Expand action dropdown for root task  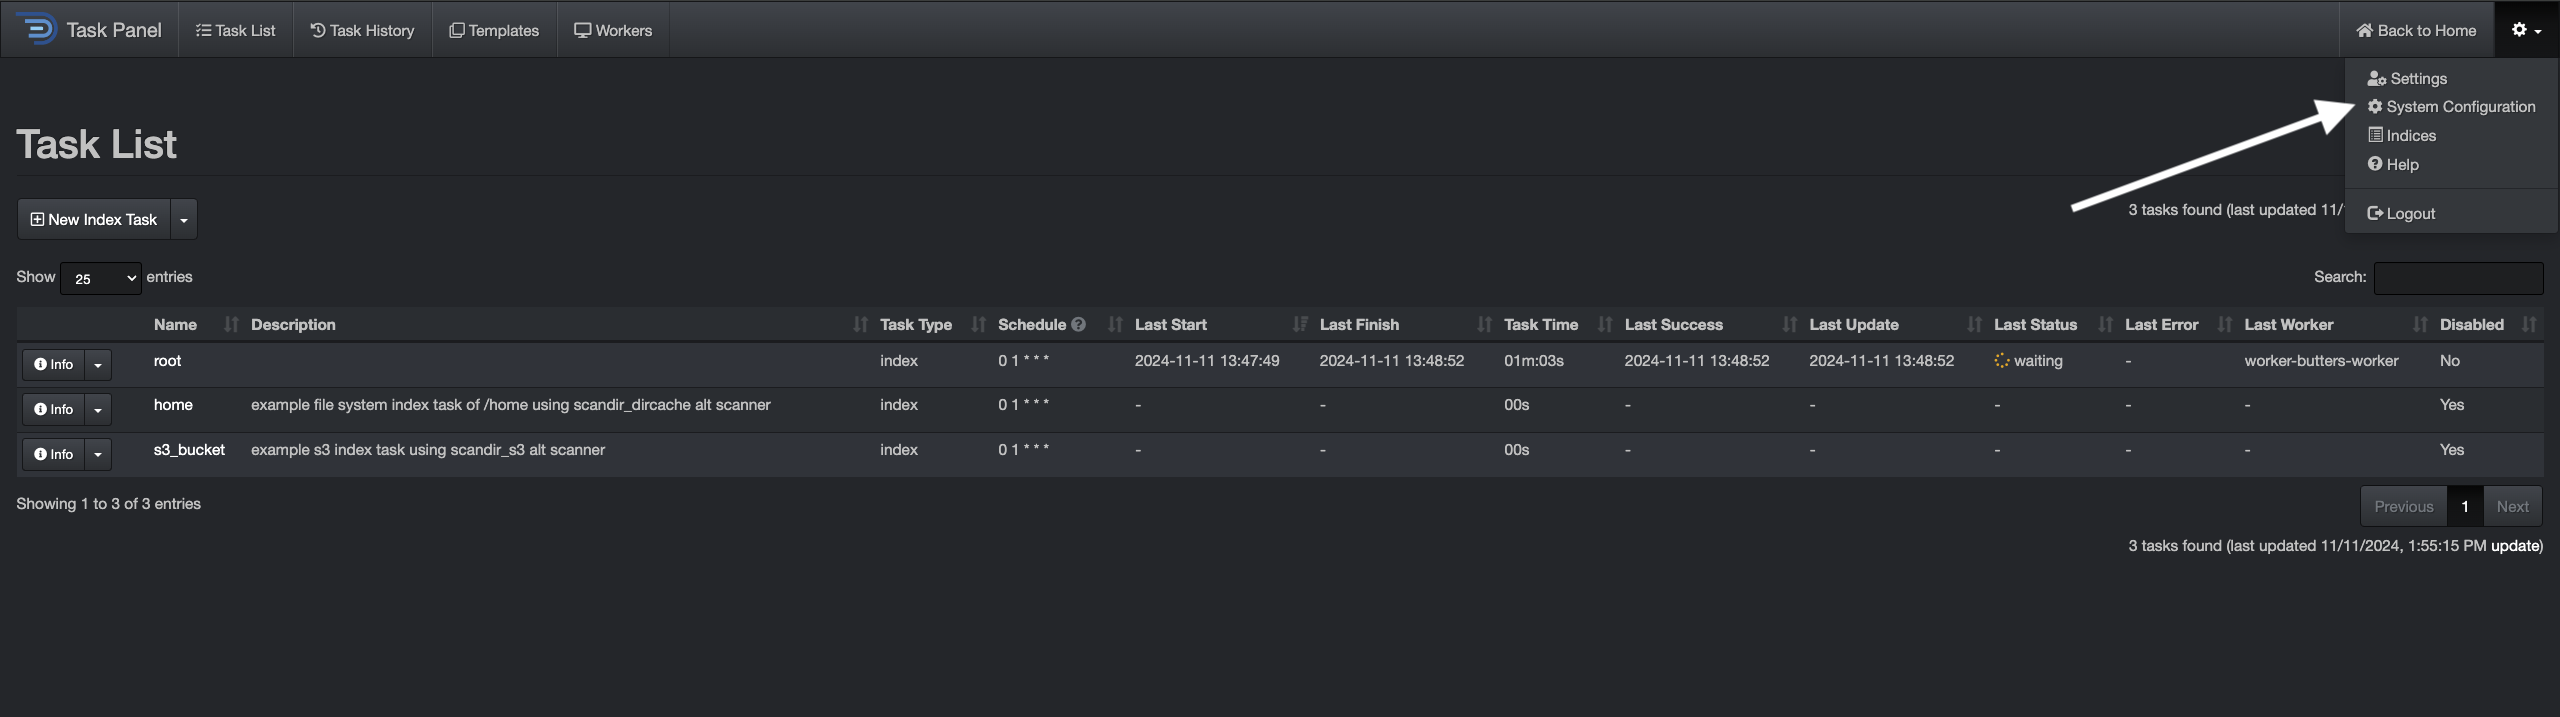(x=98, y=365)
